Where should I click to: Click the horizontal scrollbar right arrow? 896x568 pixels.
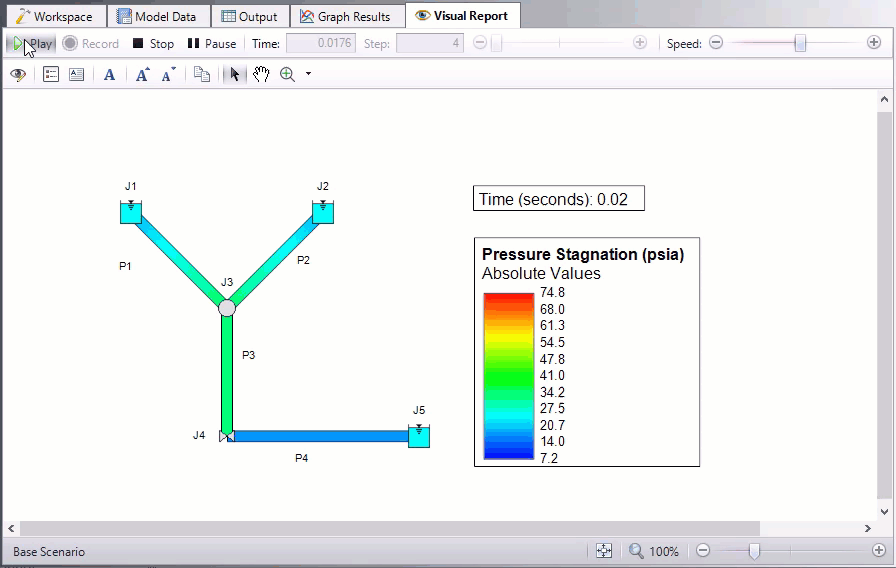pos(867,529)
